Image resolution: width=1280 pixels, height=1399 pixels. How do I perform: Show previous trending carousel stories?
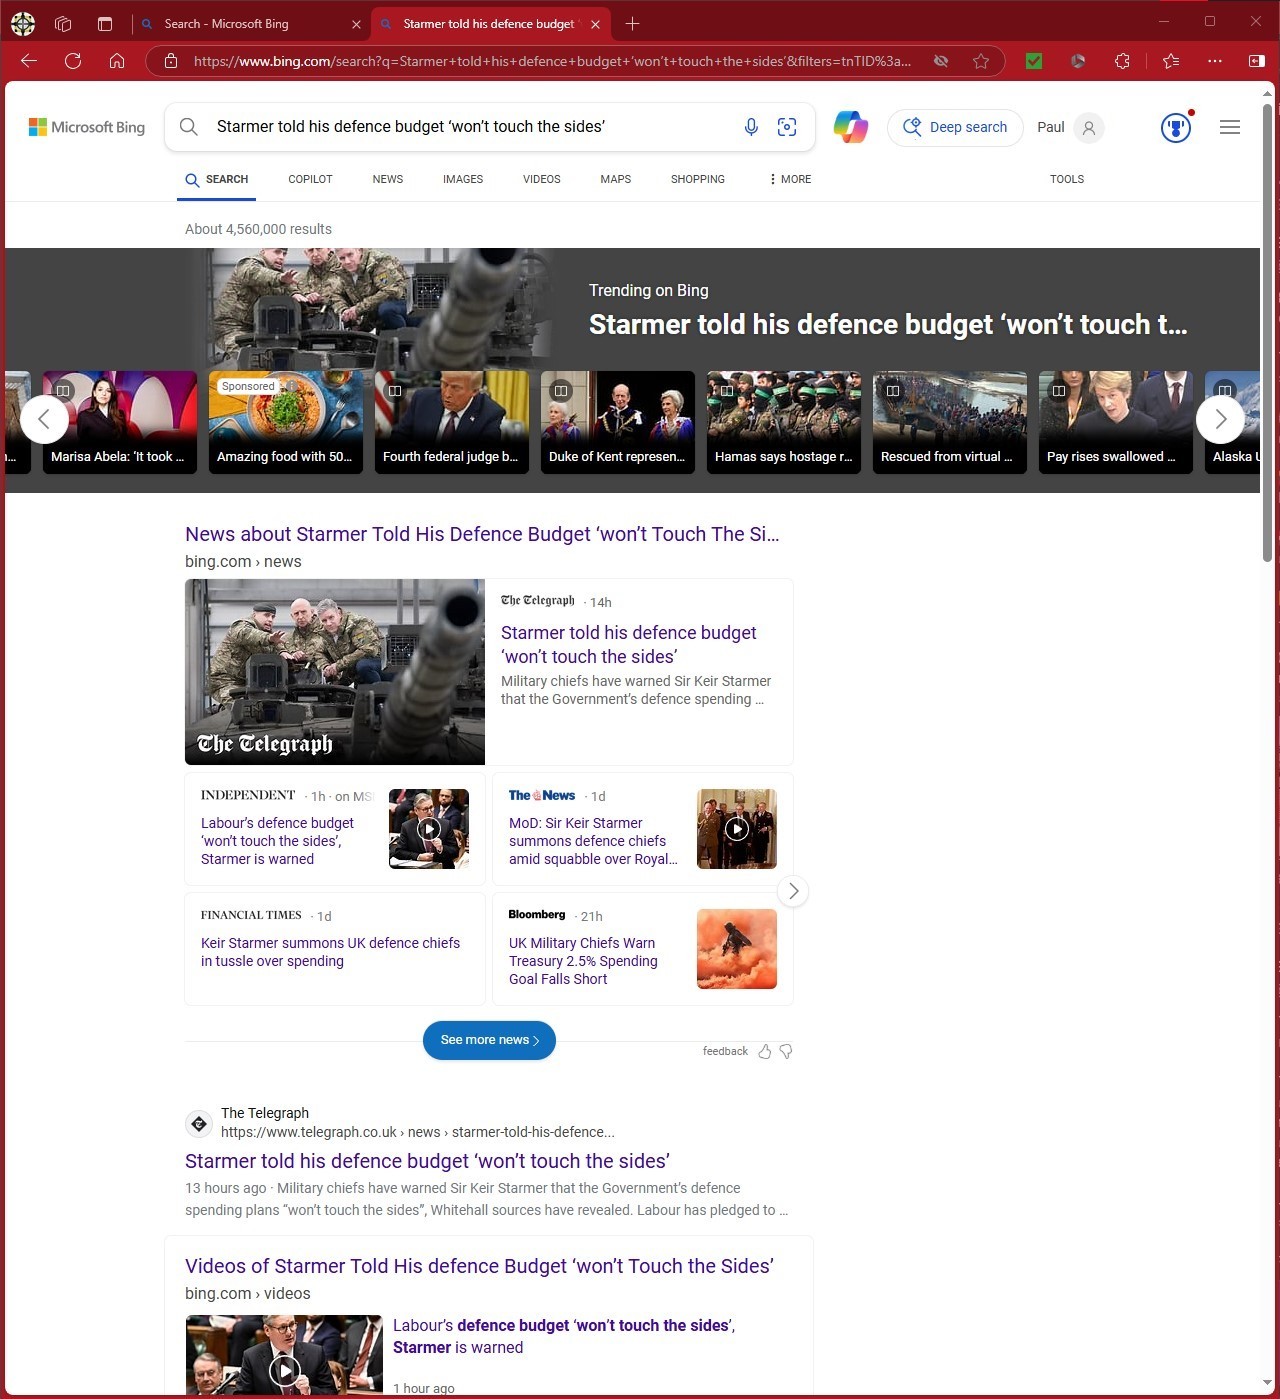click(x=44, y=419)
